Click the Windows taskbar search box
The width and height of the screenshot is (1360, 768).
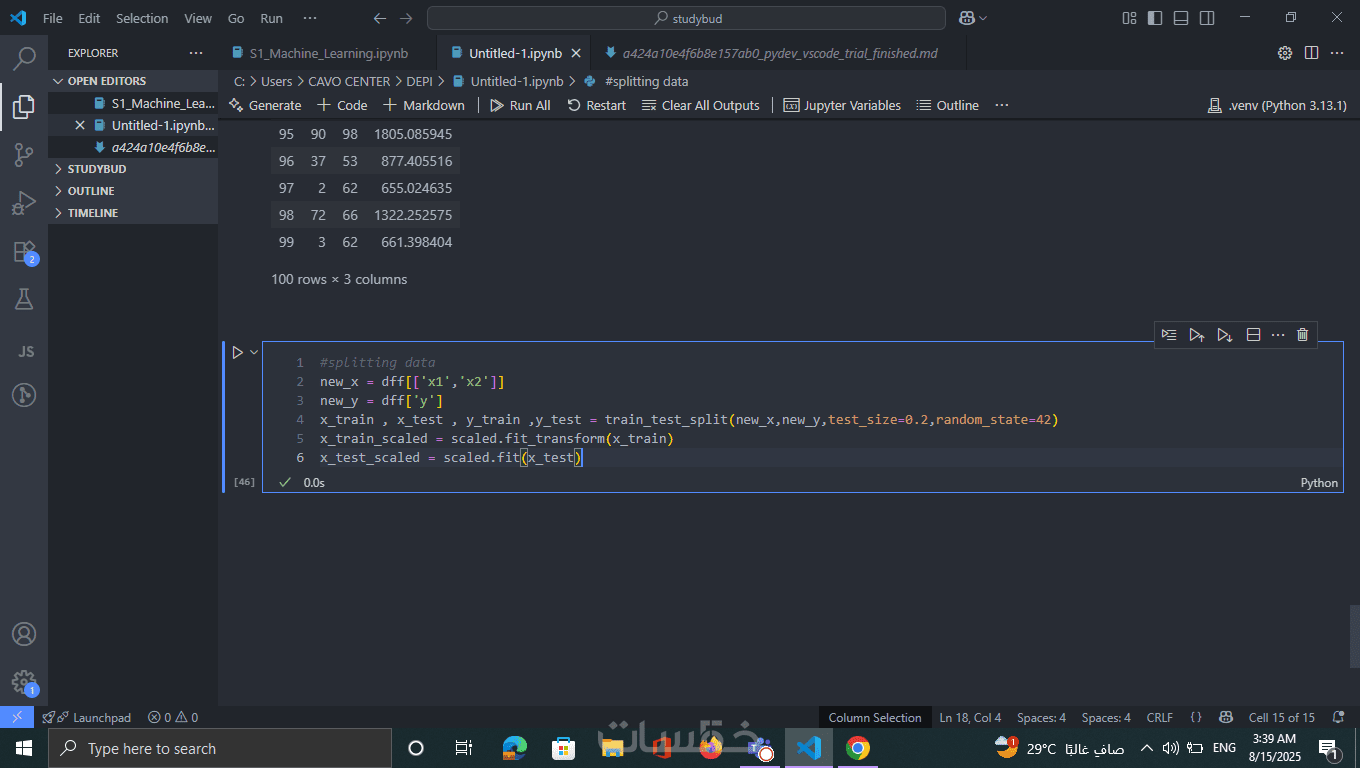coord(220,748)
